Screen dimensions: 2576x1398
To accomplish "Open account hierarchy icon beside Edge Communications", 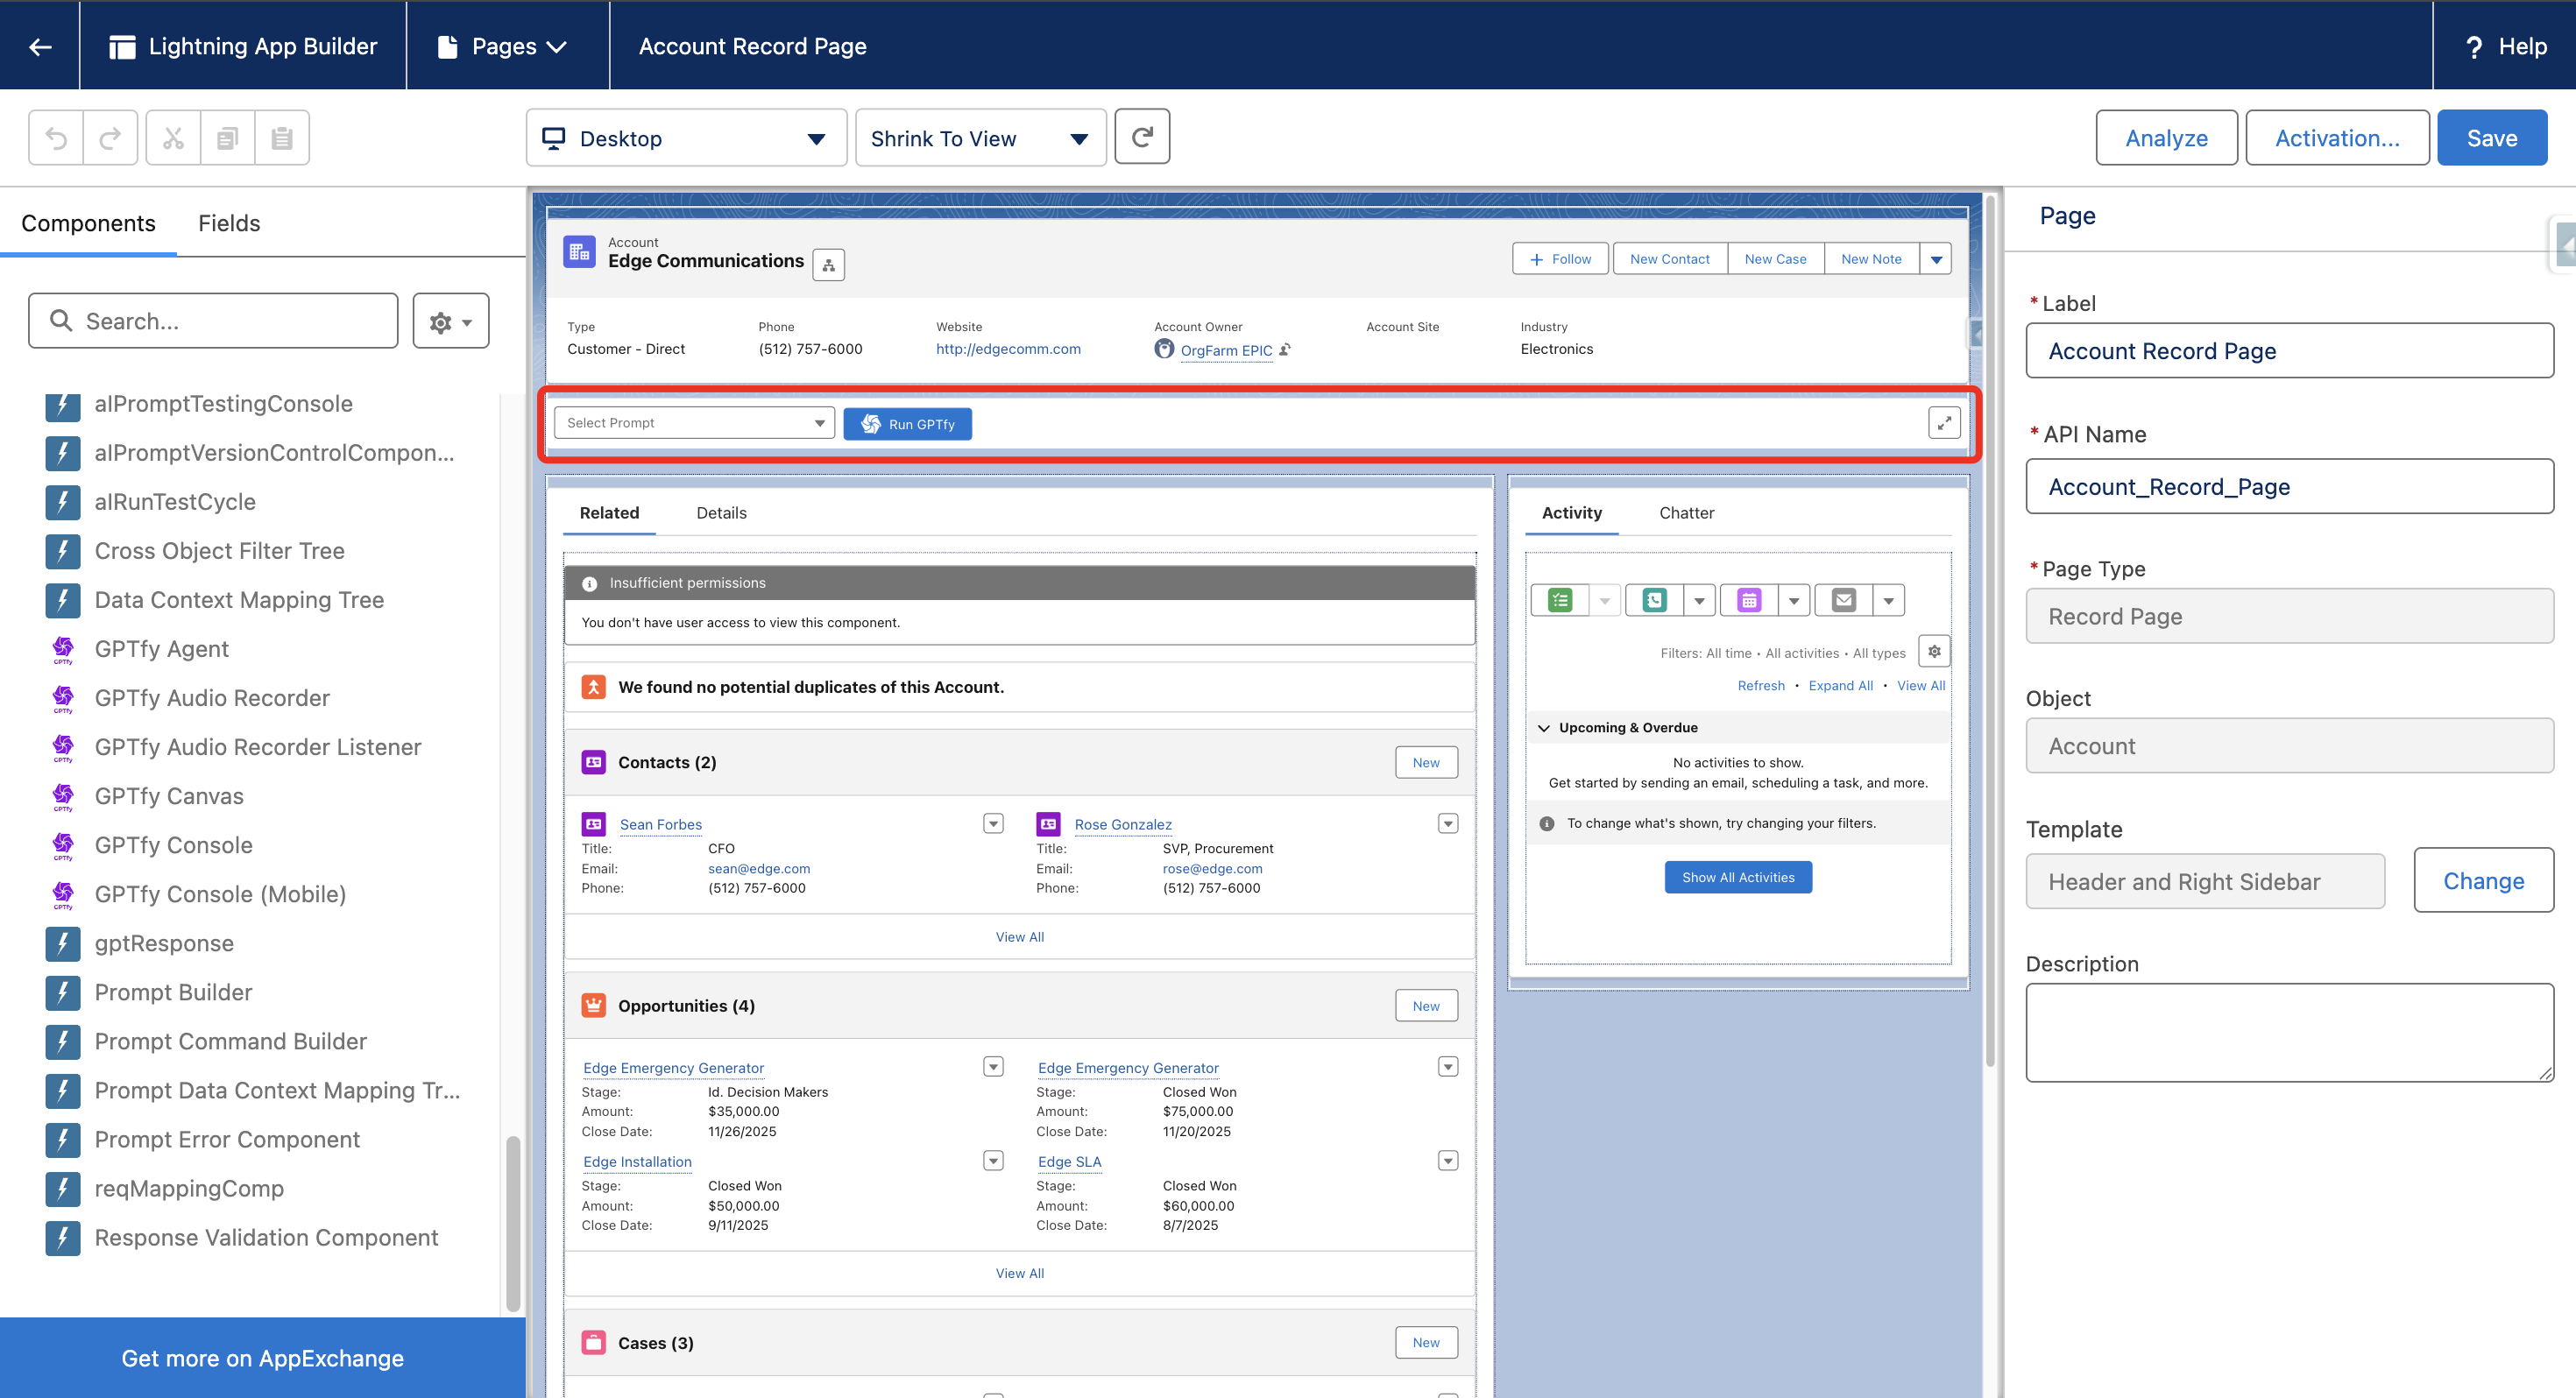I will point(828,265).
